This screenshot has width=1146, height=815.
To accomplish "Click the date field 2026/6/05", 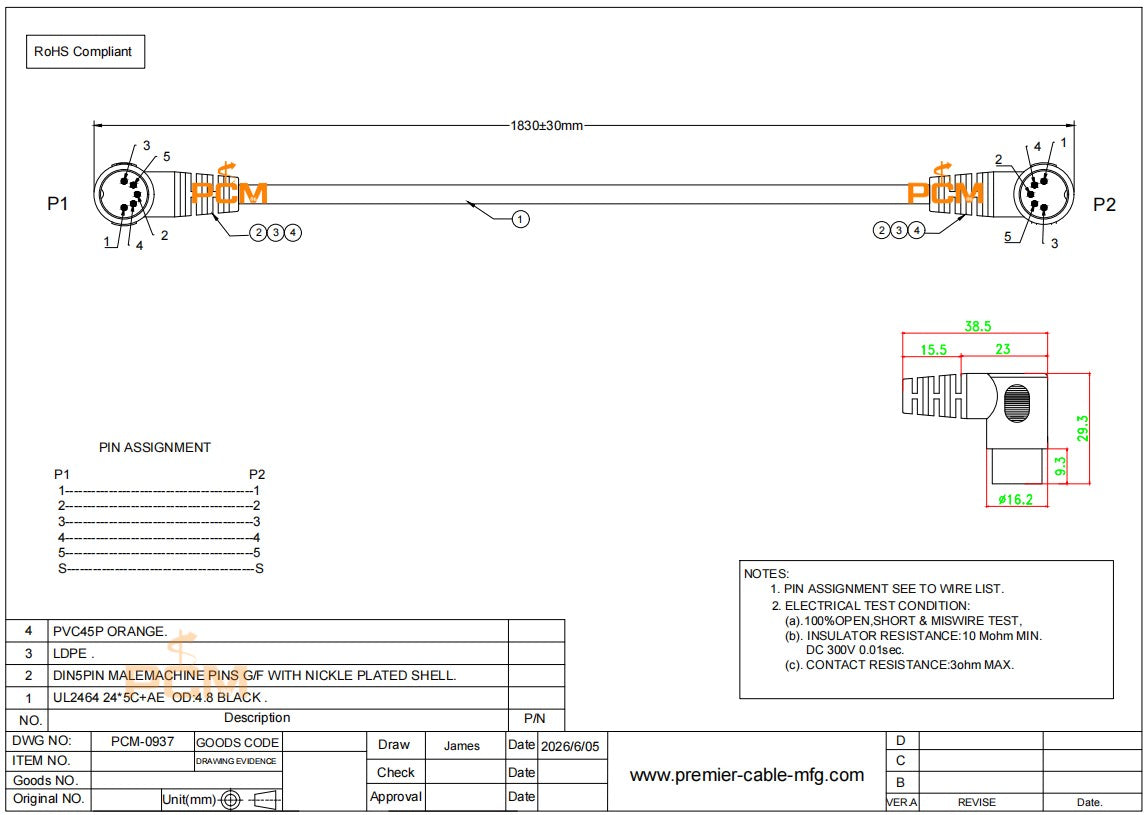I will coord(570,746).
